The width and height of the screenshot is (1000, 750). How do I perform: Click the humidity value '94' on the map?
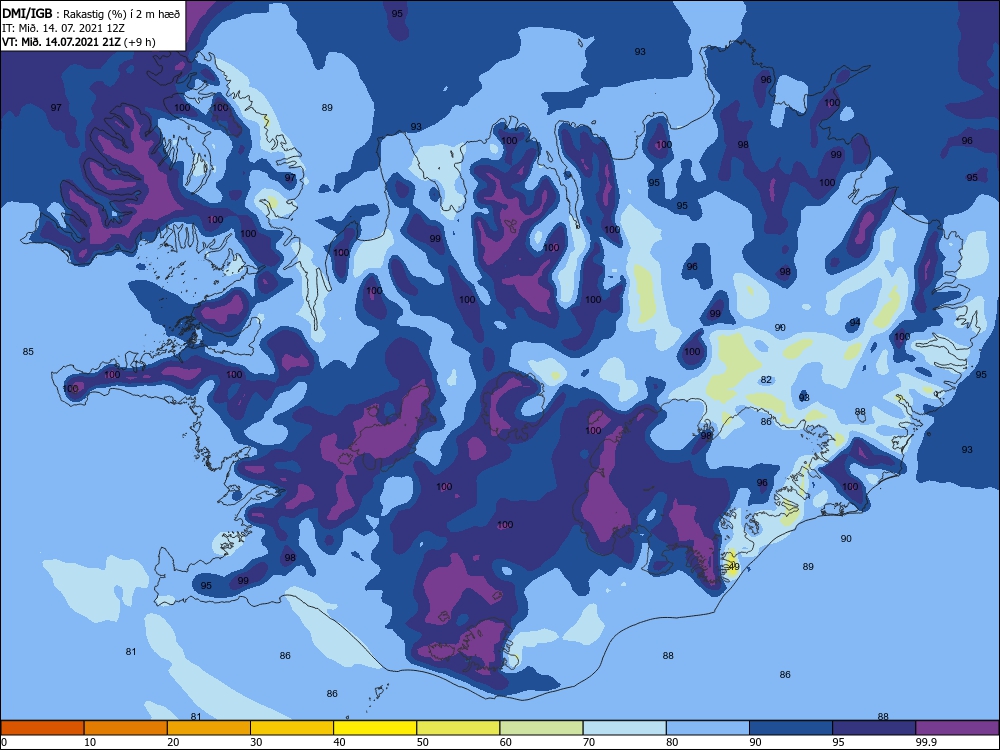(855, 322)
